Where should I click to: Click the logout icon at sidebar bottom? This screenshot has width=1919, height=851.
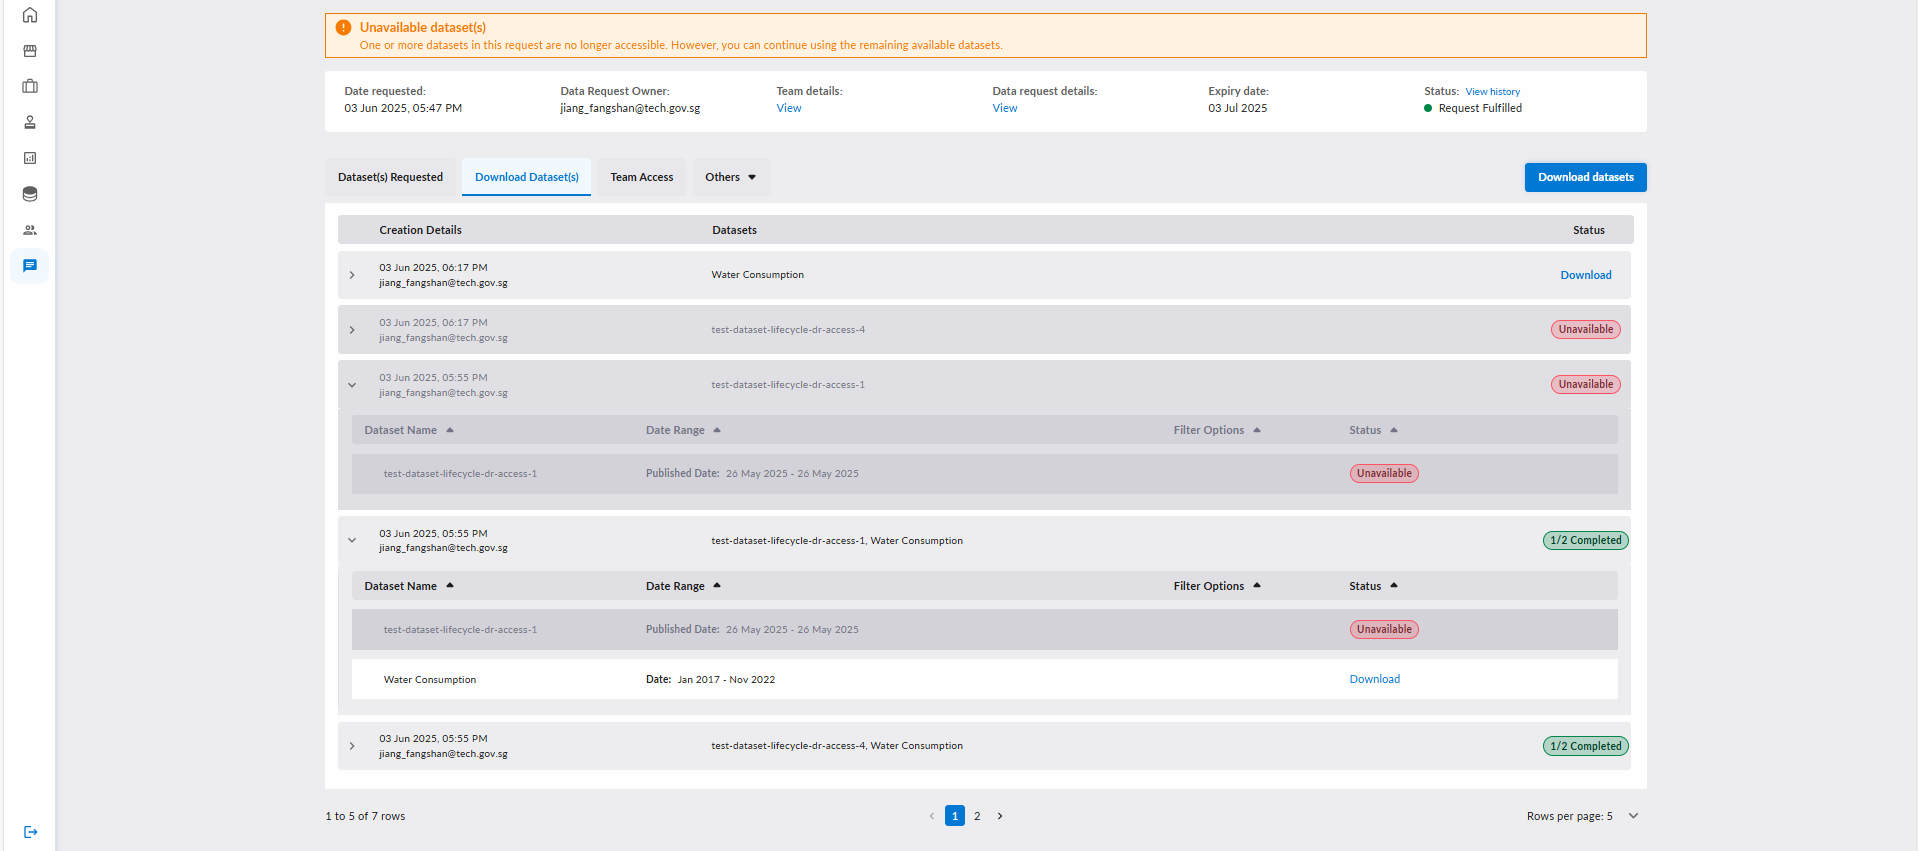(x=30, y=832)
